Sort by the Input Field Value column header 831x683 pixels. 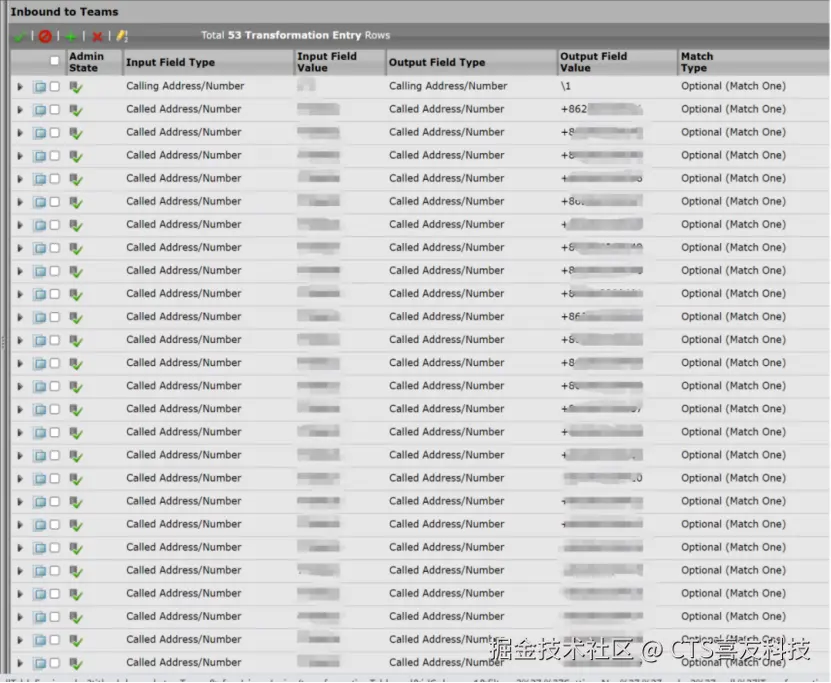point(326,62)
